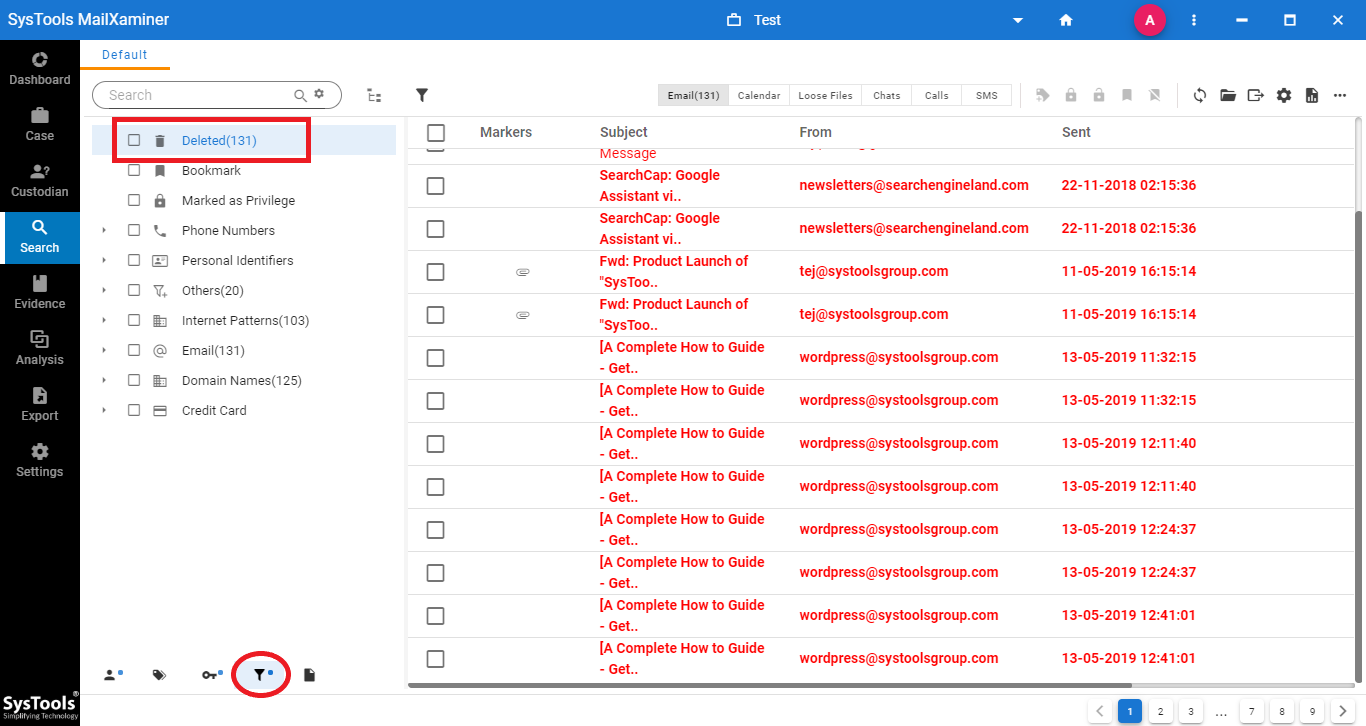Click the top filter funnel icon
The height and width of the screenshot is (726, 1366).
click(422, 95)
